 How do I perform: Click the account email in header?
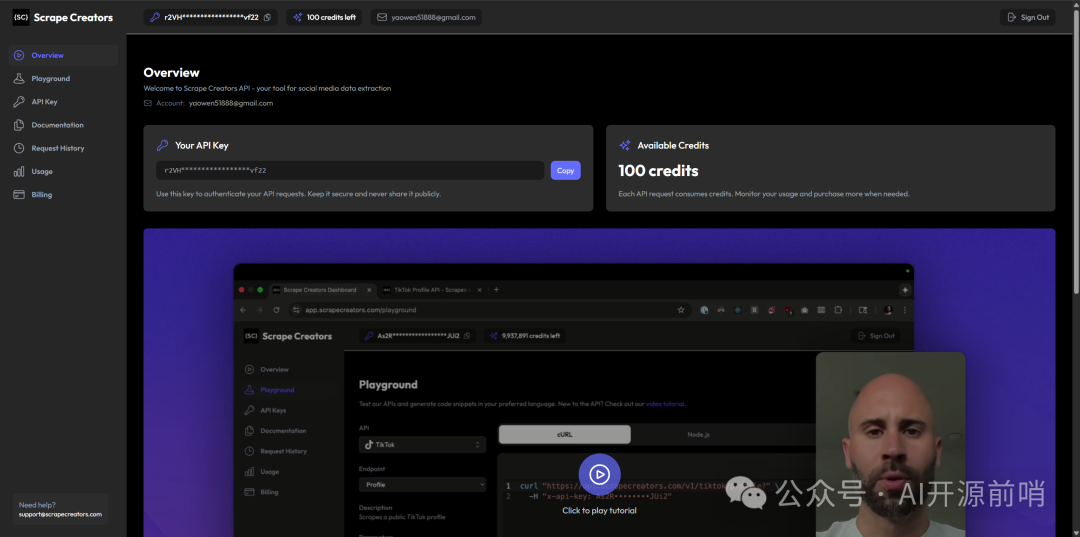433,17
